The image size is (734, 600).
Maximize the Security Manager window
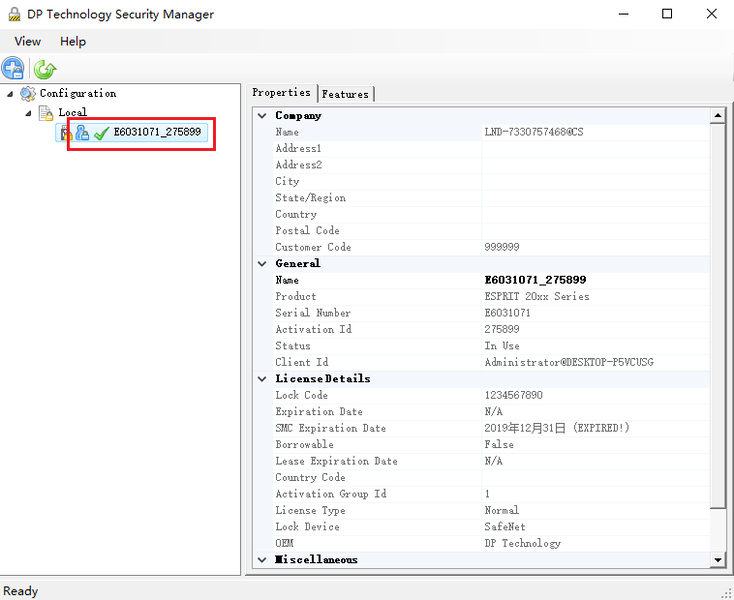coord(667,14)
